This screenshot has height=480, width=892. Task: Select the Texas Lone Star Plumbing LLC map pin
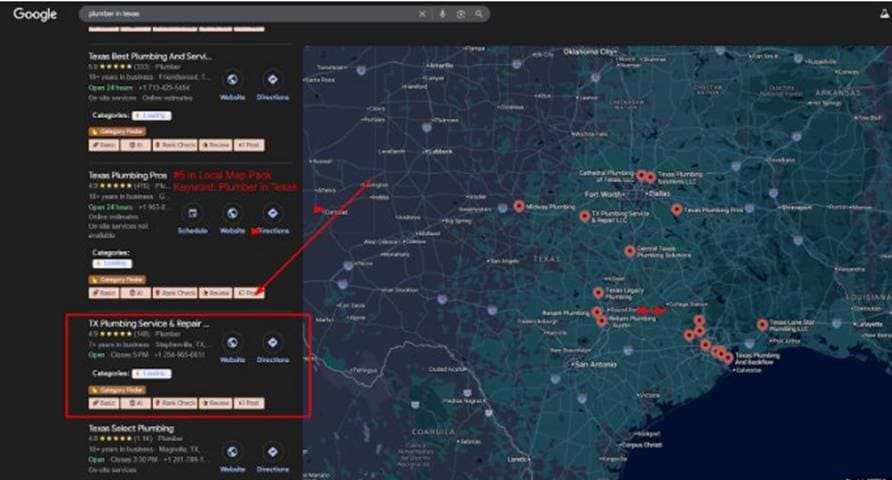click(x=762, y=325)
